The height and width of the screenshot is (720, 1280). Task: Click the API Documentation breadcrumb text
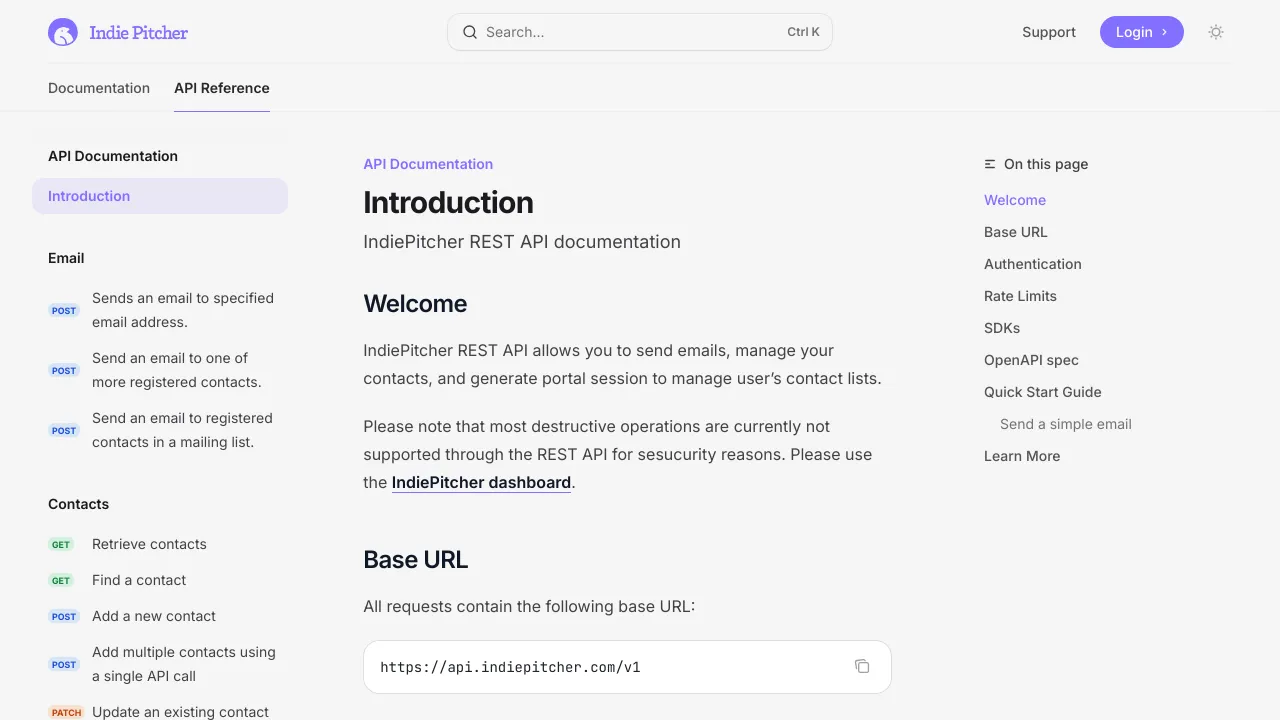tap(428, 164)
